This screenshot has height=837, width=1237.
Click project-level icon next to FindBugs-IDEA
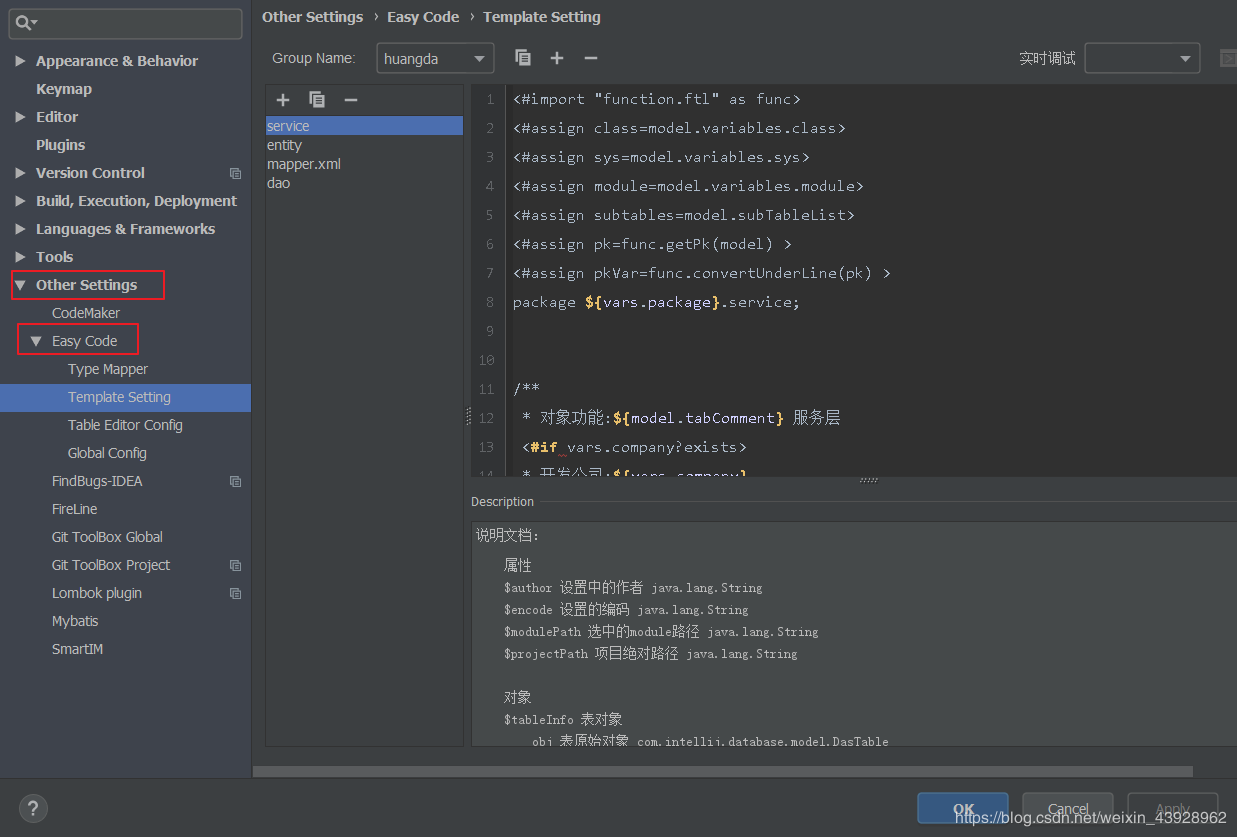(x=235, y=481)
